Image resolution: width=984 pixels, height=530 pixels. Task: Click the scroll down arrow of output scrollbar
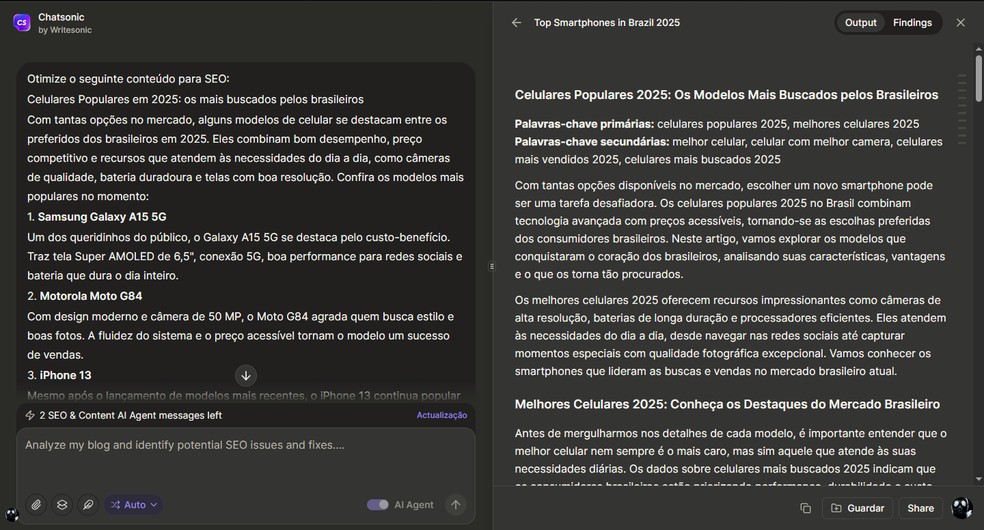pos(978,479)
